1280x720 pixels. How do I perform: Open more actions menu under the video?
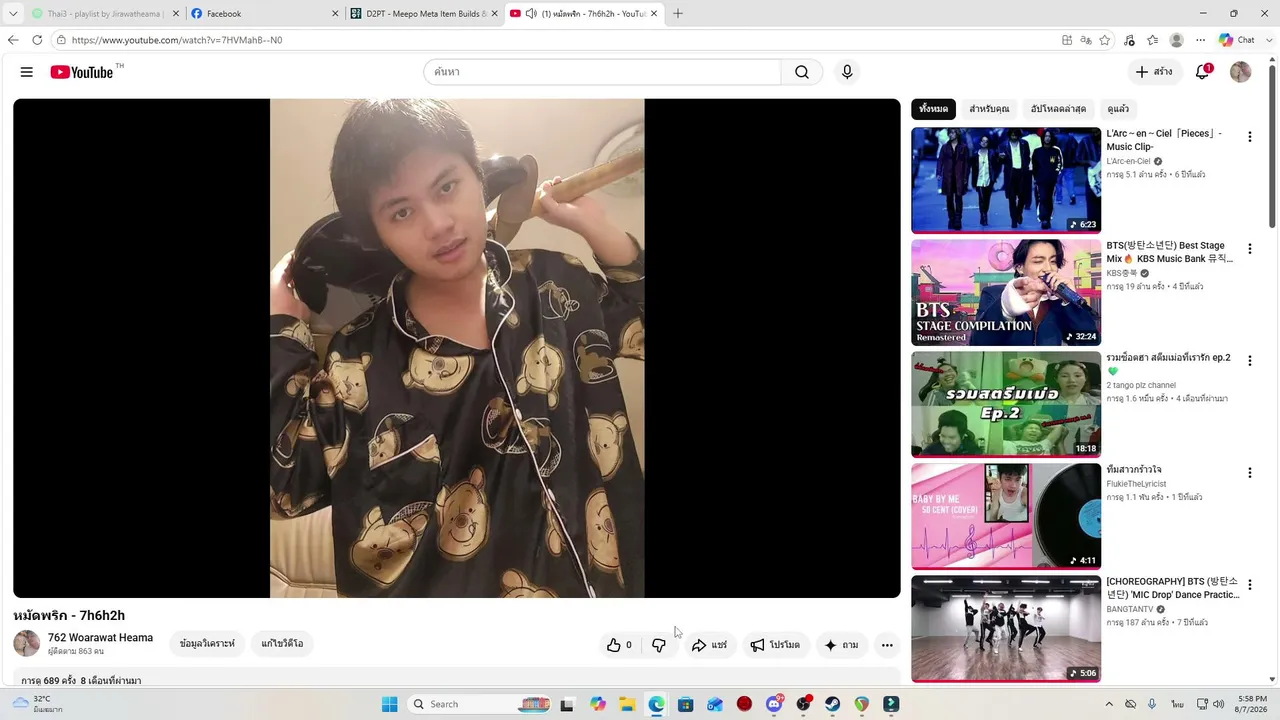887,645
